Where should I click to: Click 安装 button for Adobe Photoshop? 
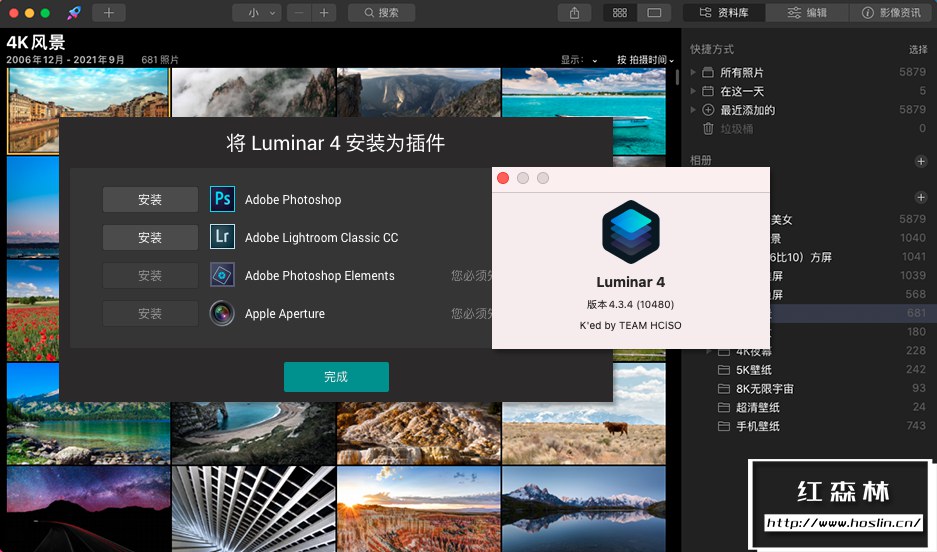[150, 200]
